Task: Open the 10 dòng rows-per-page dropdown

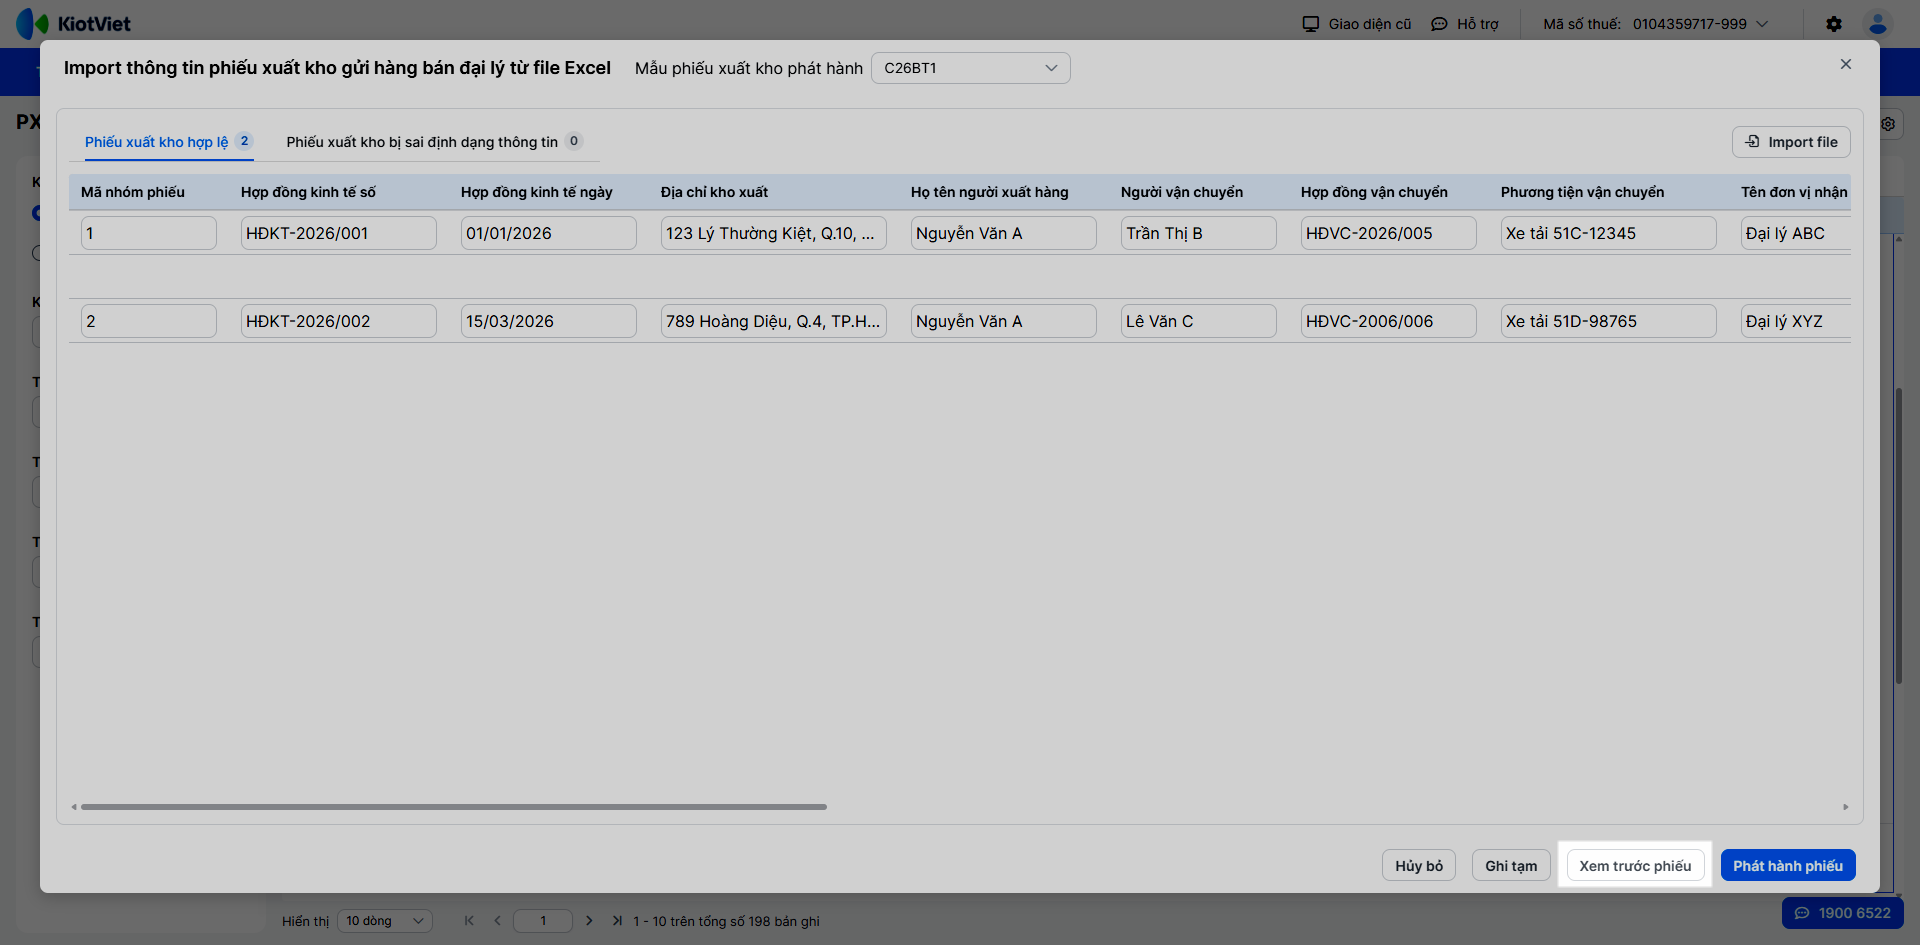Action: [x=385, y=921]
